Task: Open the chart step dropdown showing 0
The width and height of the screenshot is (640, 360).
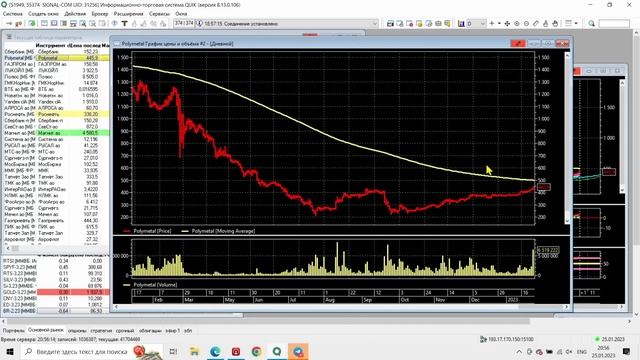Action: [x=476, y=24]
